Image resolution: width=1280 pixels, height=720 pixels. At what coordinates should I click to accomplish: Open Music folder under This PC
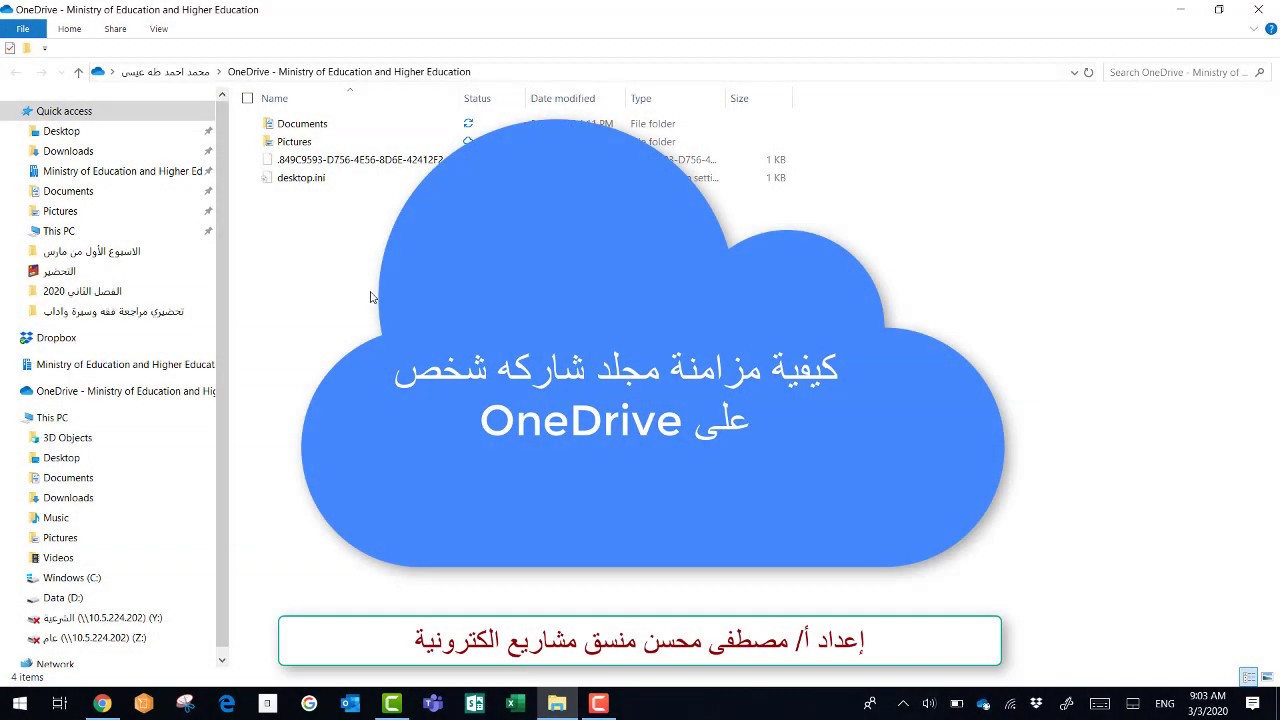(x=56, y=518)
